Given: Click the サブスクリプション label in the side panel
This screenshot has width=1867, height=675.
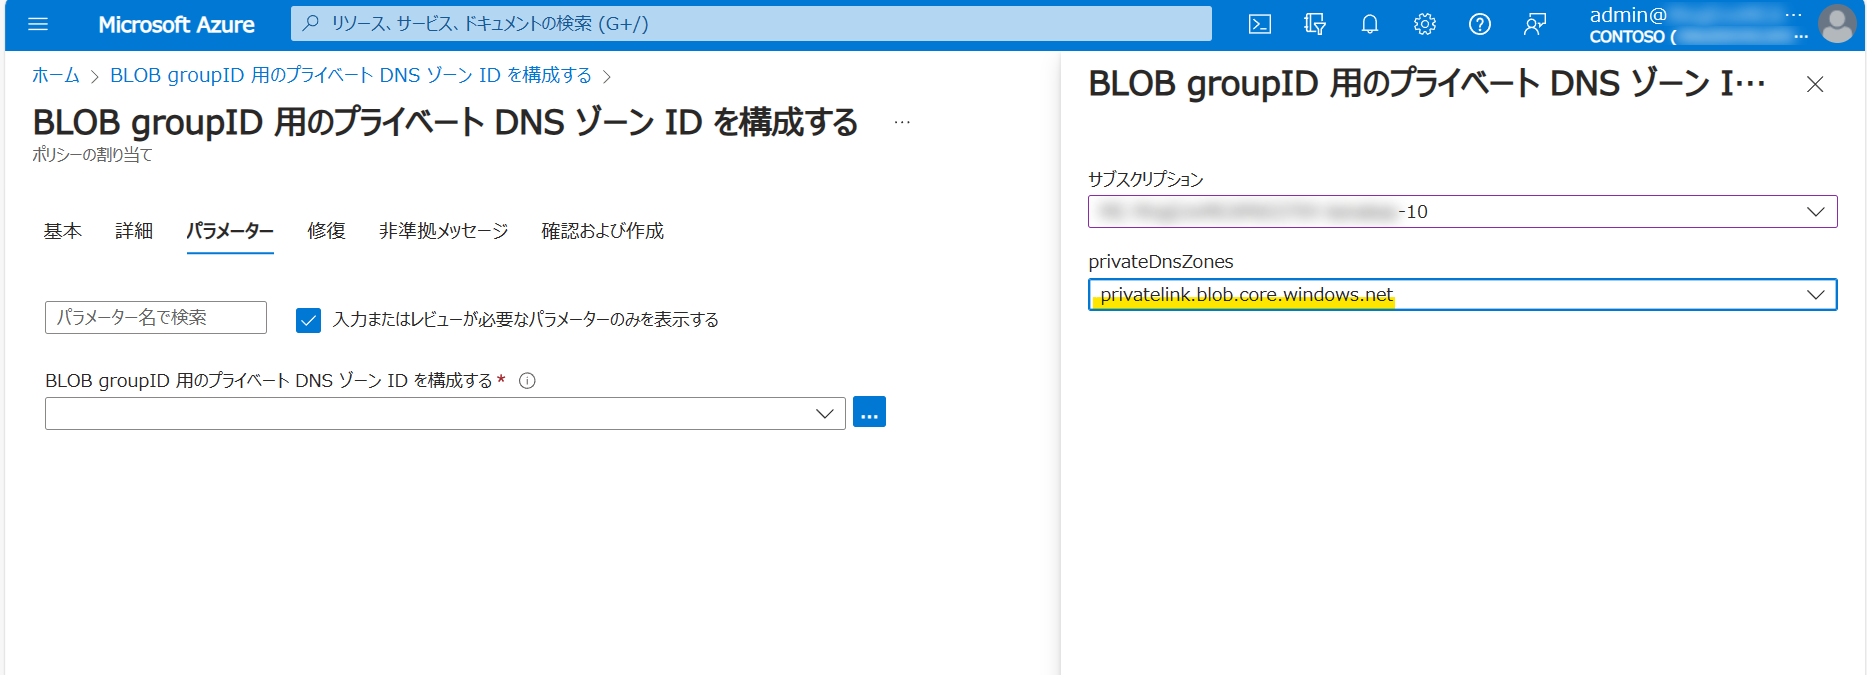Looking at the screenshot, I should click(x=1146, y=179).
